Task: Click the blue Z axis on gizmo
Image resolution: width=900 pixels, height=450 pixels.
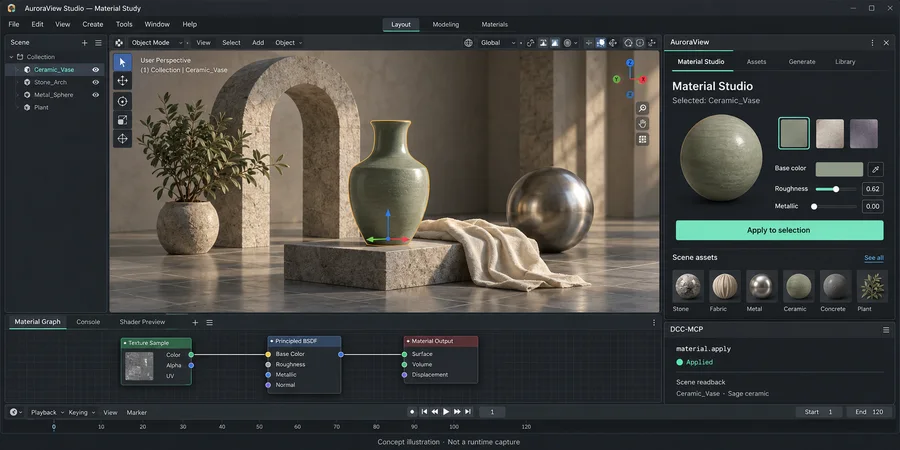Action: pyautogui.click(x=630, y=63)
